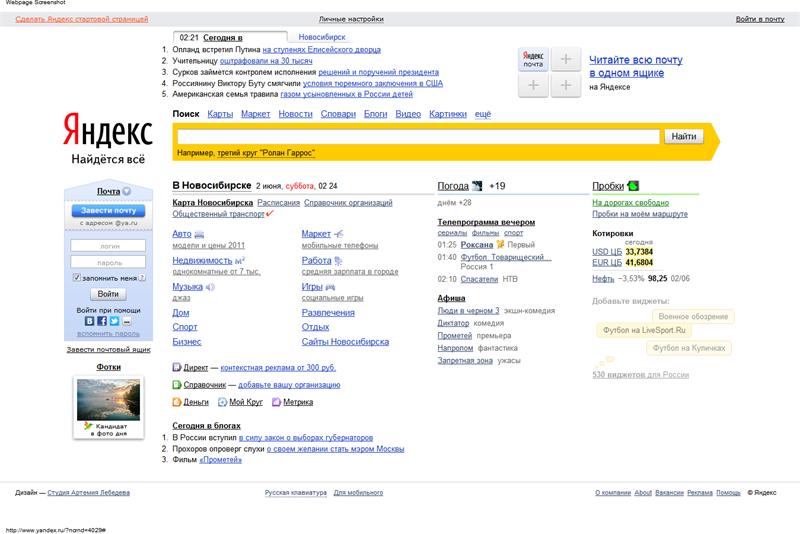Click Сделать Яндекс стартовой страницей link
The width and height of the screenshot is (800, 534).
(82, 19)
